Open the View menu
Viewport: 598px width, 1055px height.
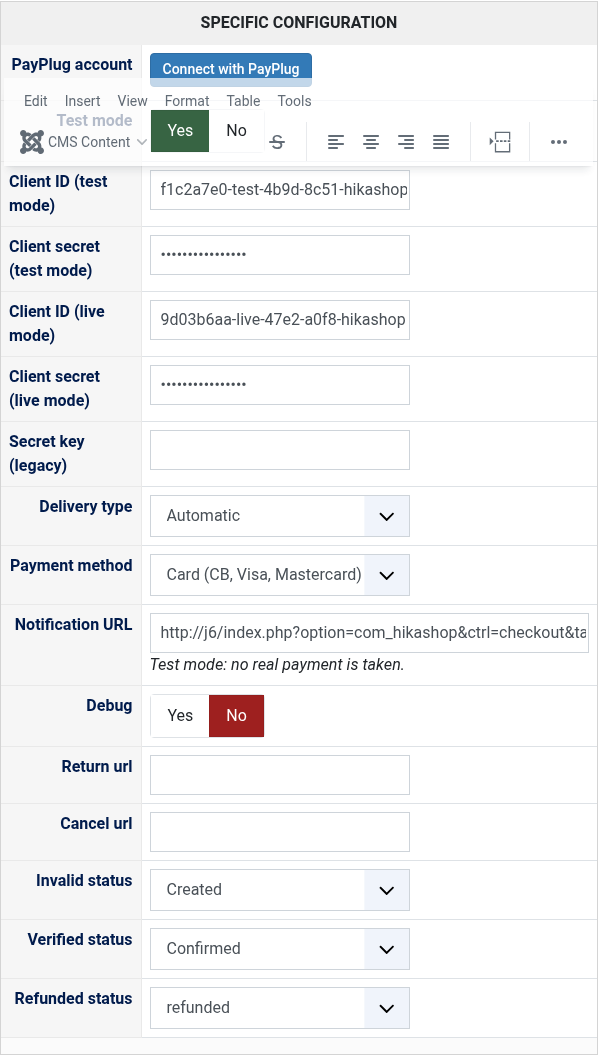pos(133,101)
